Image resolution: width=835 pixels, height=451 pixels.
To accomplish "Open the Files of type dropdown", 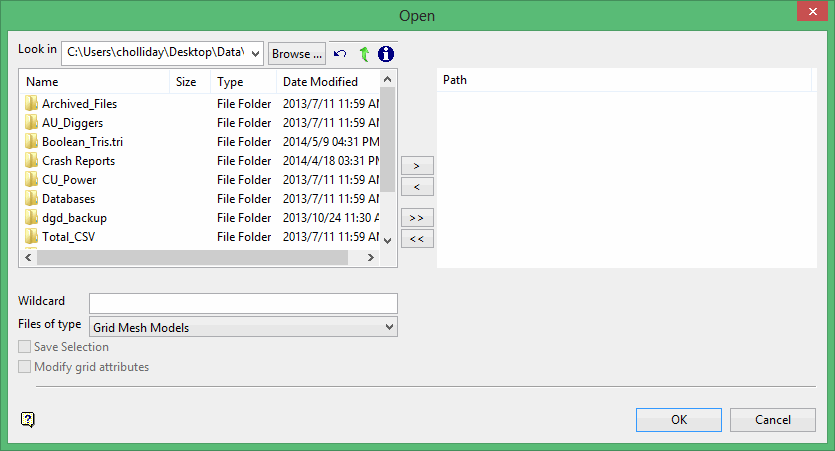I will pyautogui.click(x=390, y=327).
